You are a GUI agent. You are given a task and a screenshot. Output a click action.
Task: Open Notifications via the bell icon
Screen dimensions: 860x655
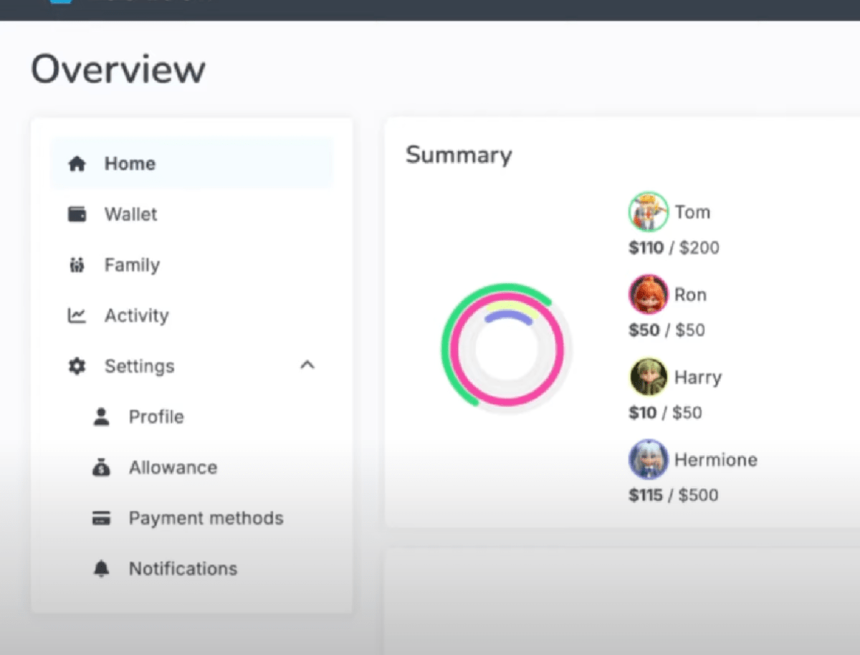pyautogui.click(x=101, y=569)
